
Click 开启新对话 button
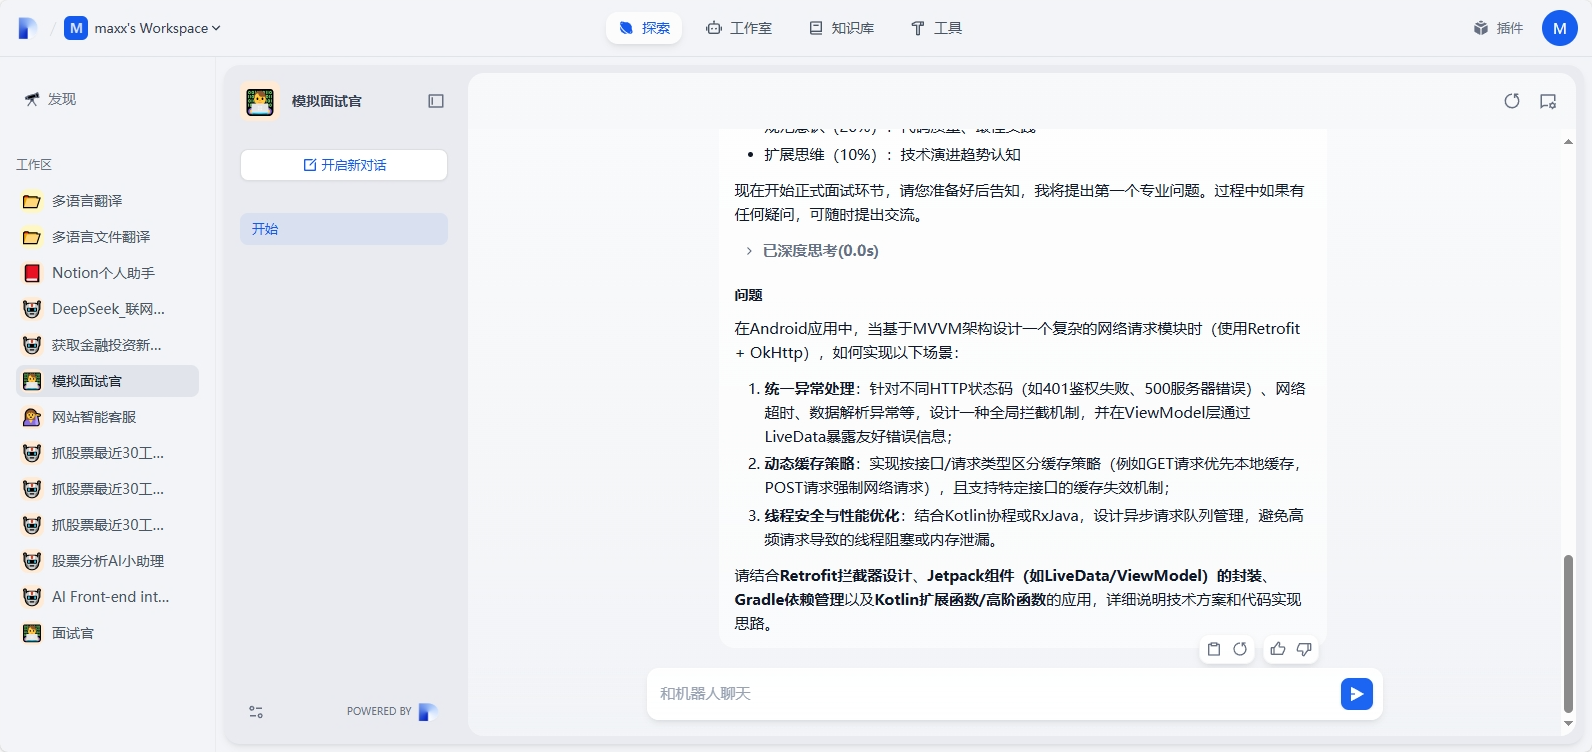pyautogui.click(x=344, y=165)
